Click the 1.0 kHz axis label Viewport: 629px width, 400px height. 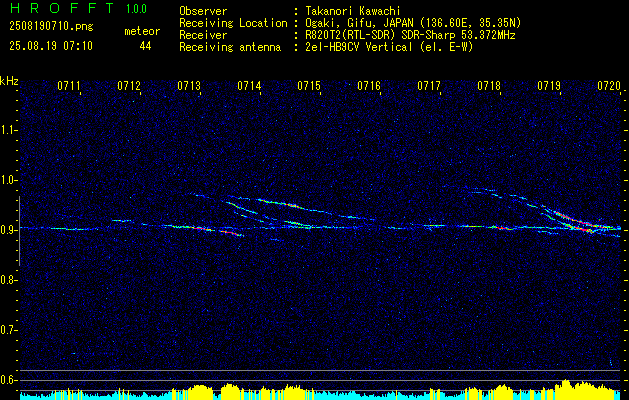pos(8,180)
